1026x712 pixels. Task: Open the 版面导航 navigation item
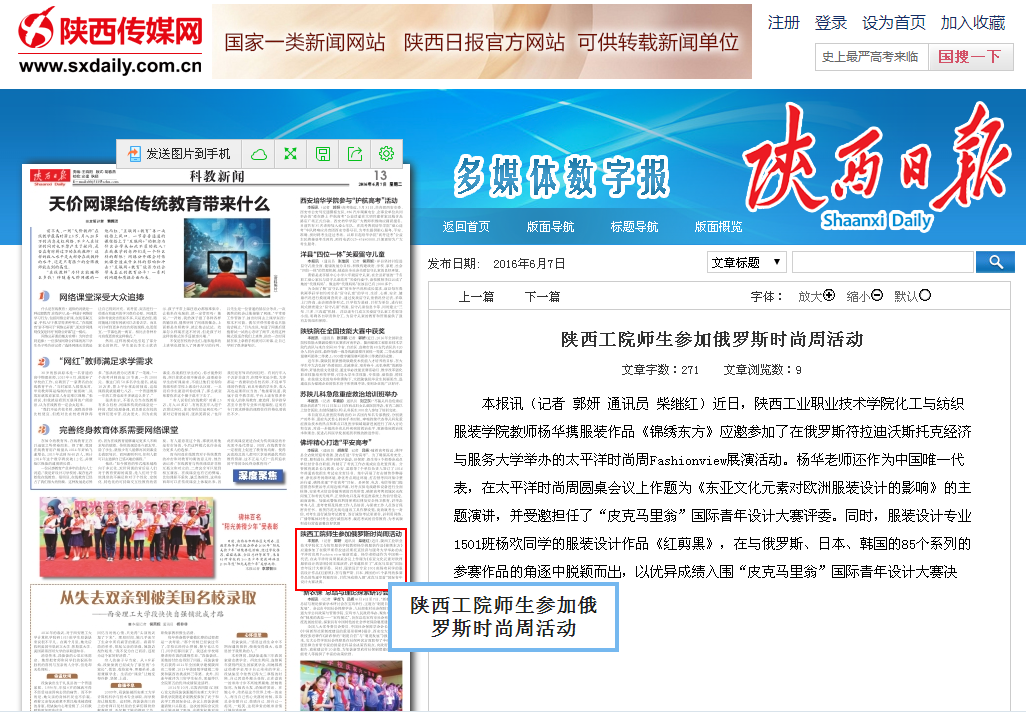(x=550, y=226)
